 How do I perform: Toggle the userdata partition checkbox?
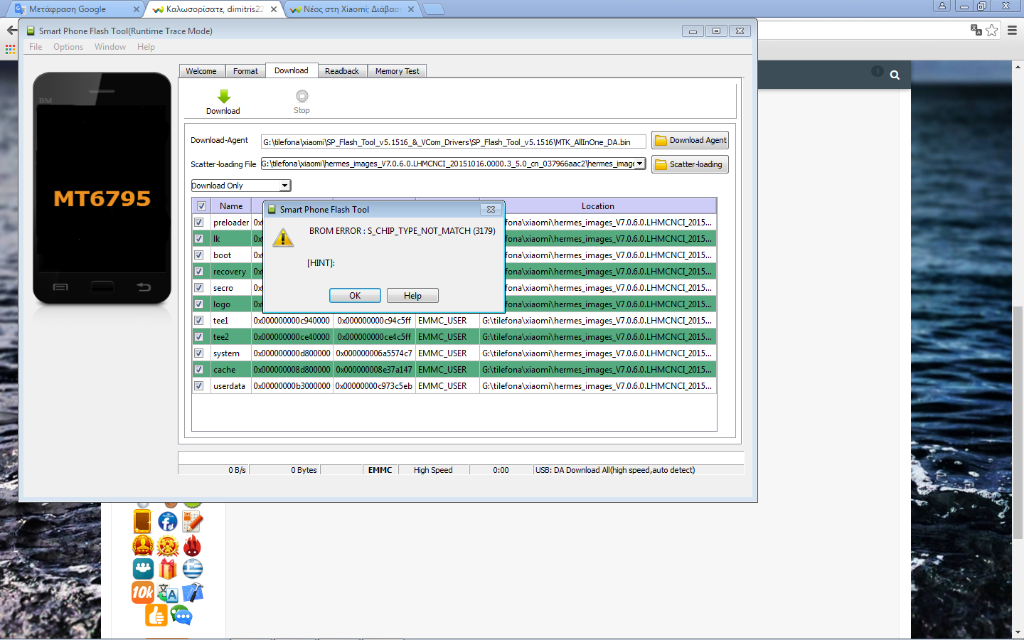[199, 386]
